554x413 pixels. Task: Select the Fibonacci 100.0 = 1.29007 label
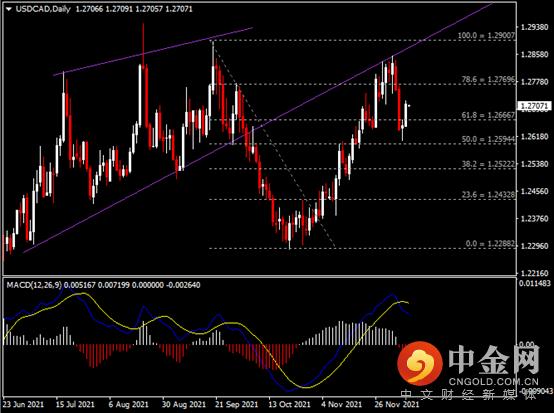487,35
